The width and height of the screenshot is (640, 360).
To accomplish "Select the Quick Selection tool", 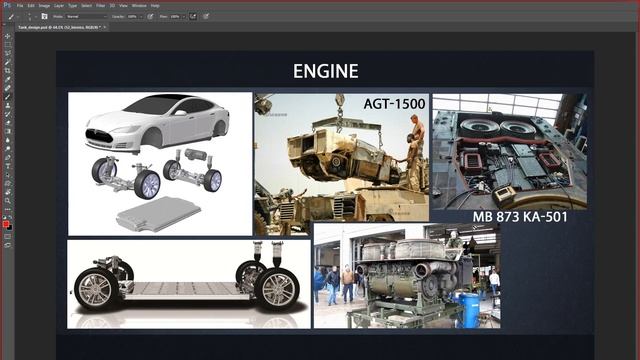I will 7,62.
